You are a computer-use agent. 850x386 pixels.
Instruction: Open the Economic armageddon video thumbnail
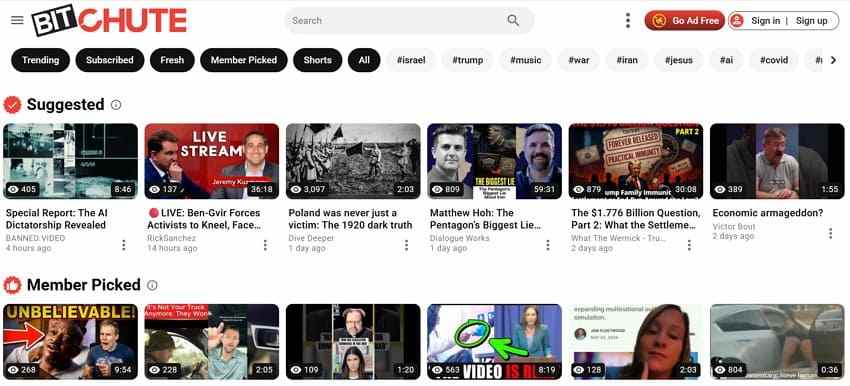(777, 161)
